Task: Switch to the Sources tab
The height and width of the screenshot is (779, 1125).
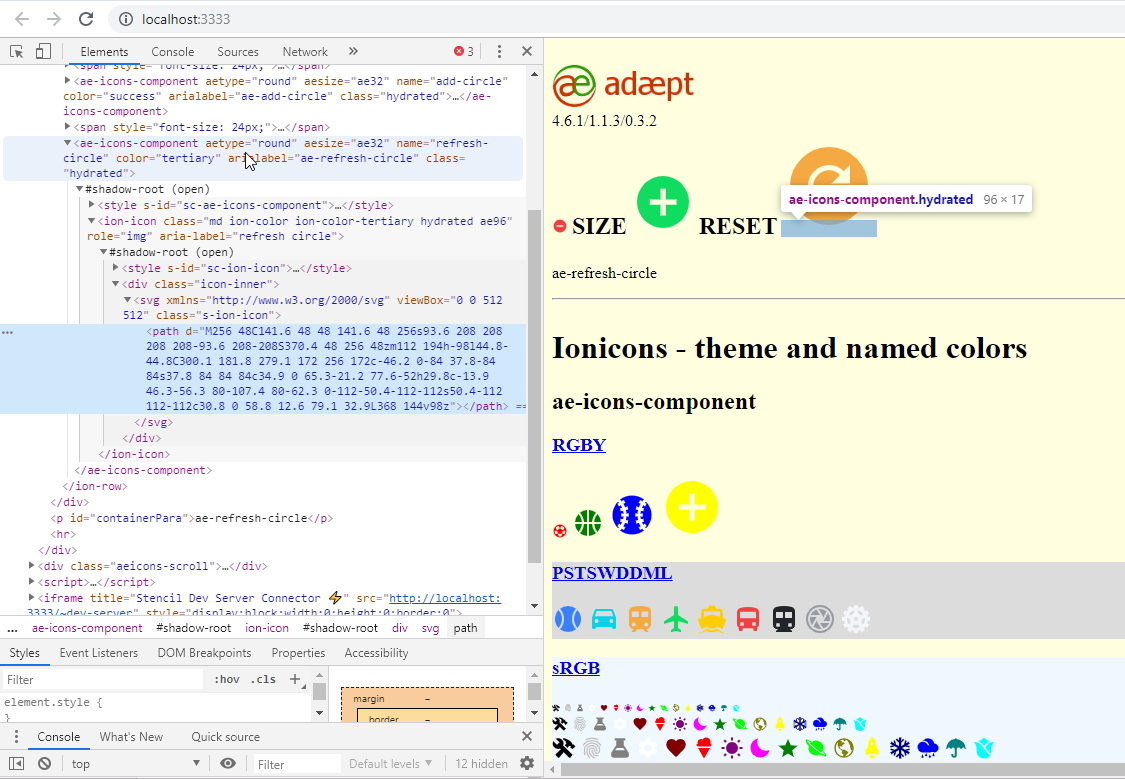Action: (238, 51)
